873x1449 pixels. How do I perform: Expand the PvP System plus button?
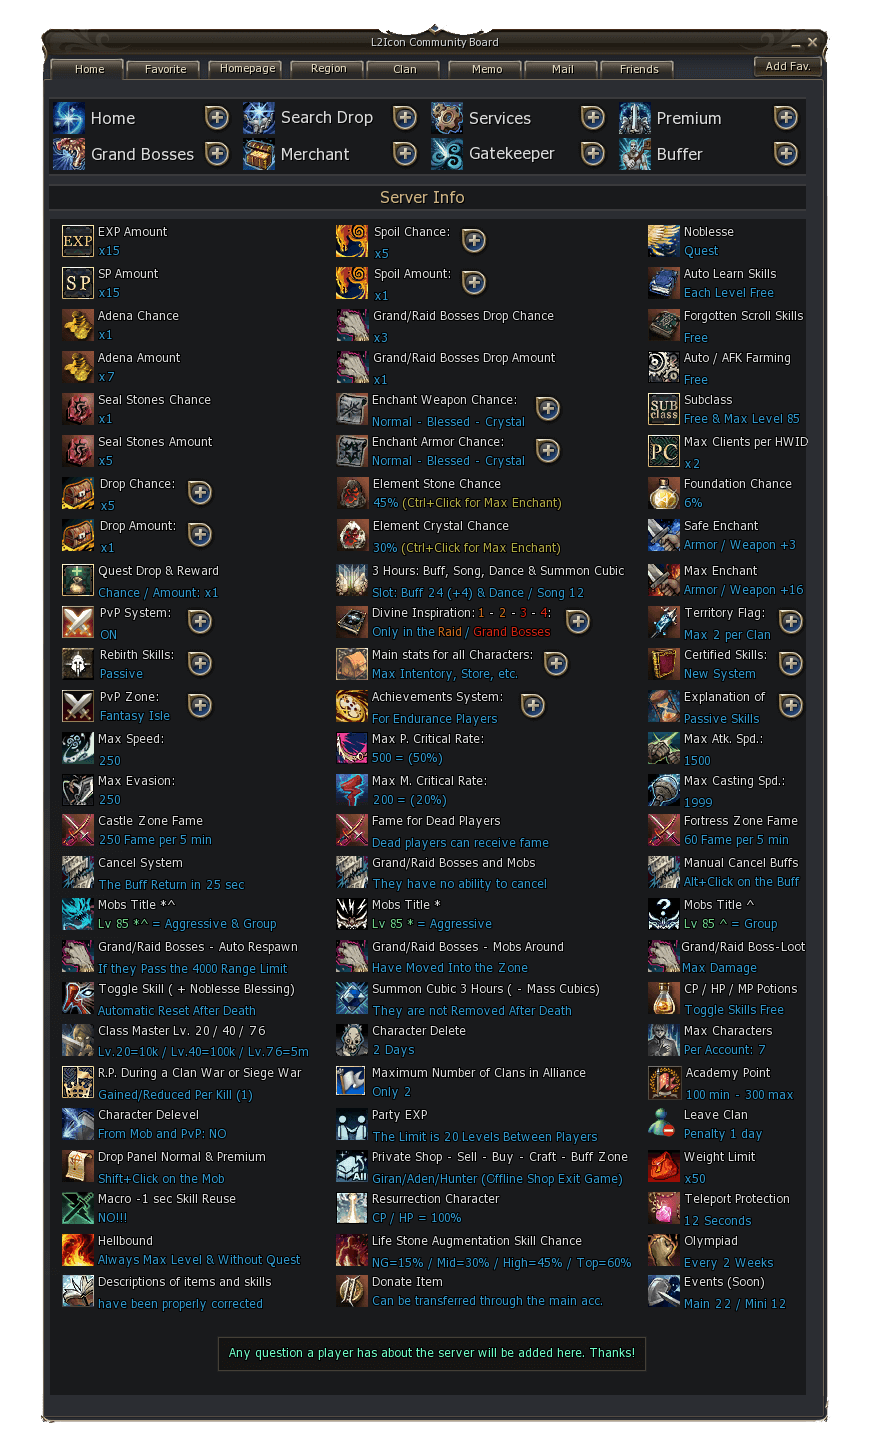tap(200, 622)
